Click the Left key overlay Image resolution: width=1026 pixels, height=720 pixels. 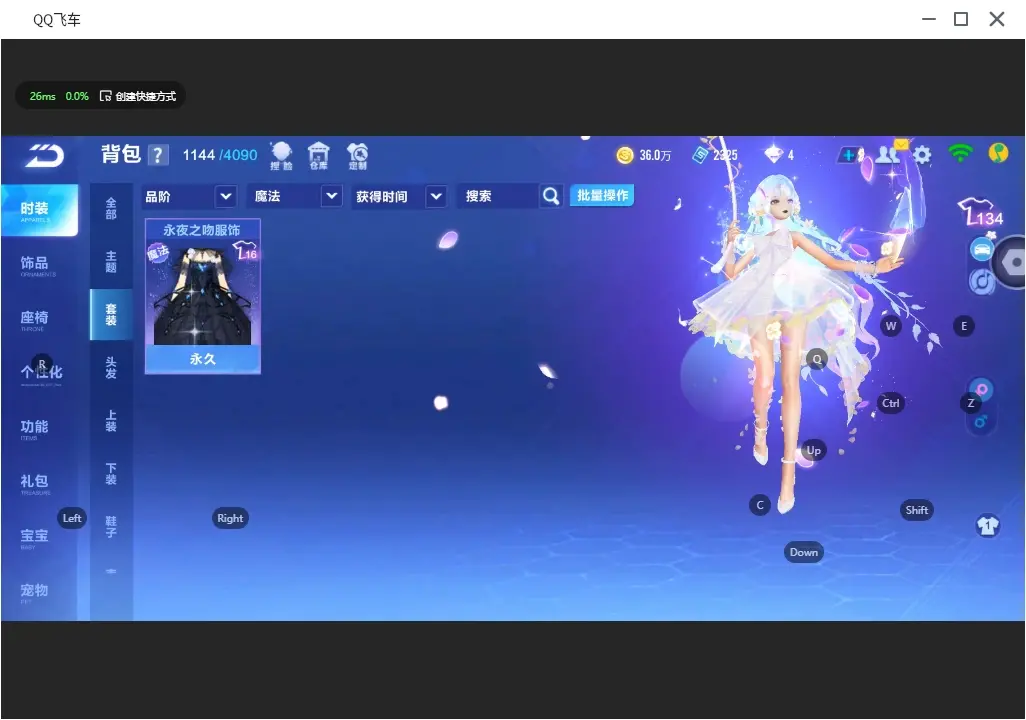point(72,518)
